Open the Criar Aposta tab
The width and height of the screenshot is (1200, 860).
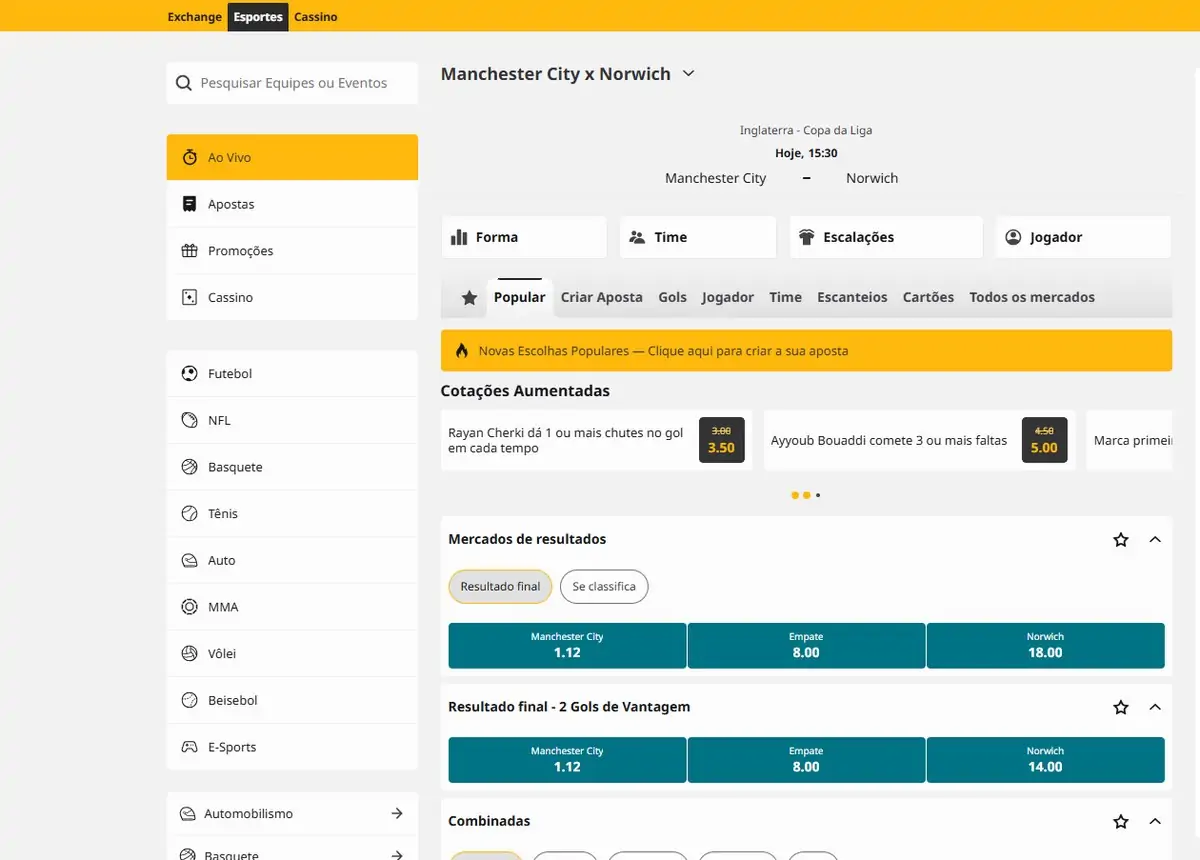coord(602,297)
